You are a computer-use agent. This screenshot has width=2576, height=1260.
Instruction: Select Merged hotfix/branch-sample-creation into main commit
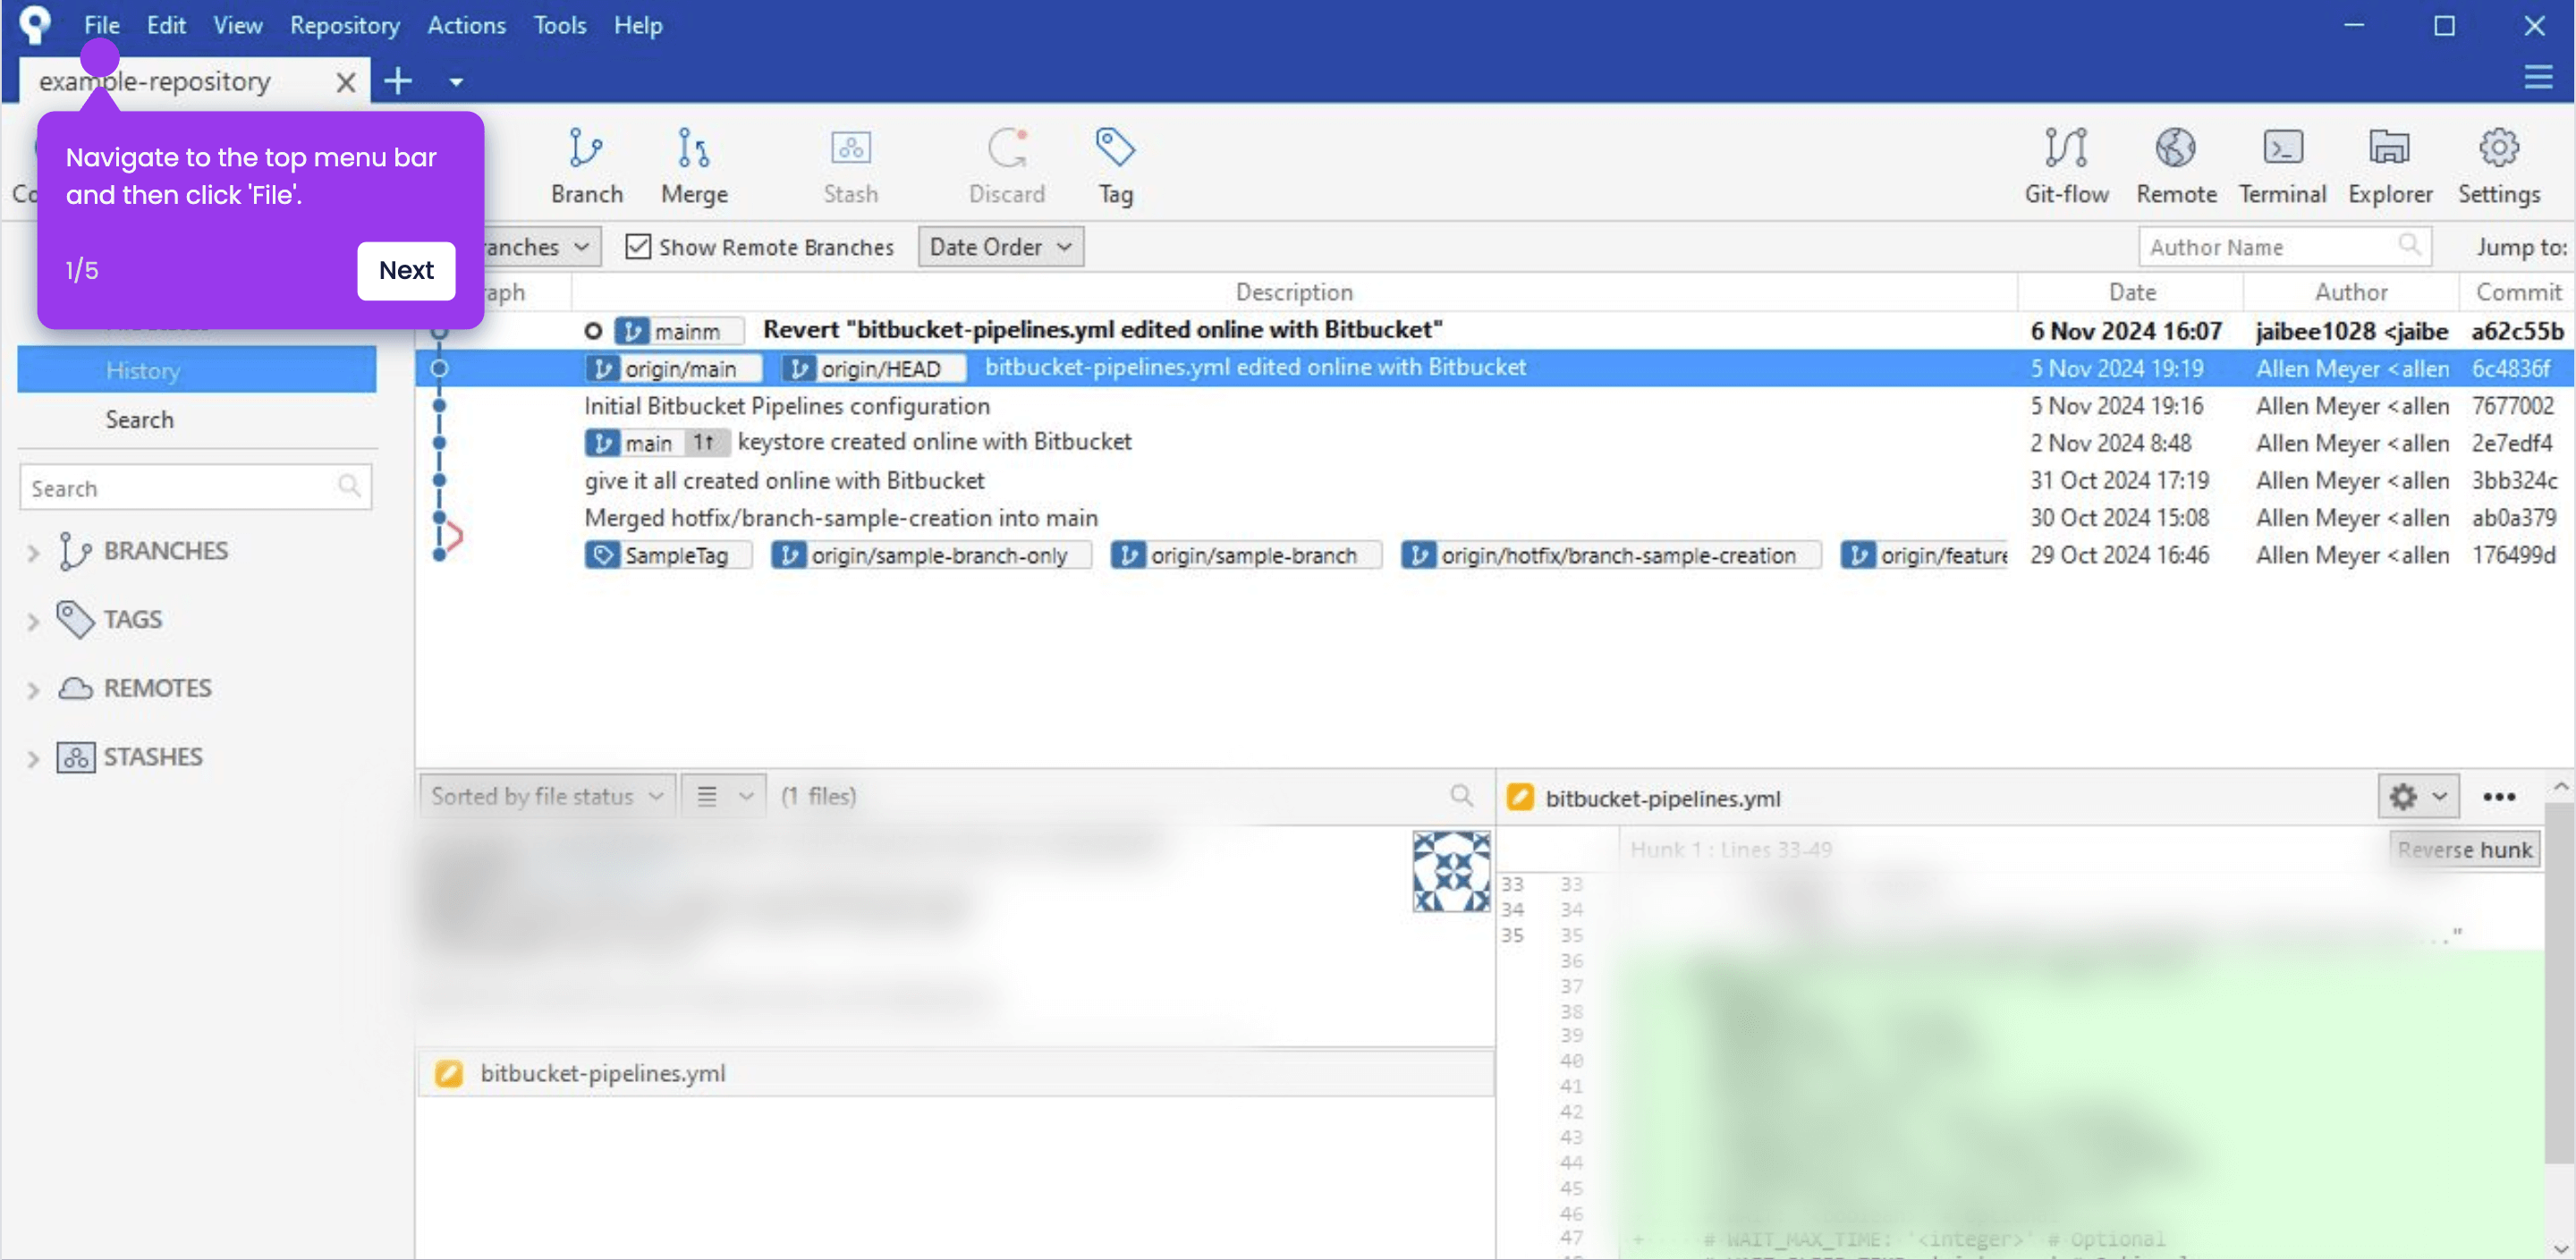(1494, 518)
